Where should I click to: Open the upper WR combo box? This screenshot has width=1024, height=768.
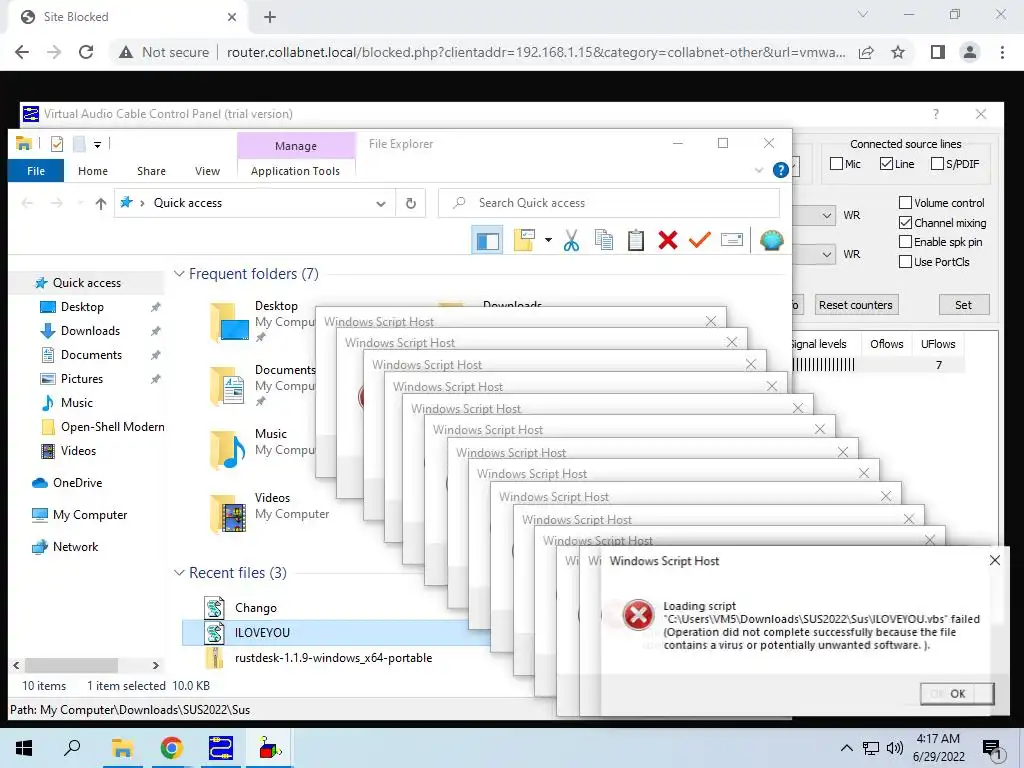coord(827,215)
